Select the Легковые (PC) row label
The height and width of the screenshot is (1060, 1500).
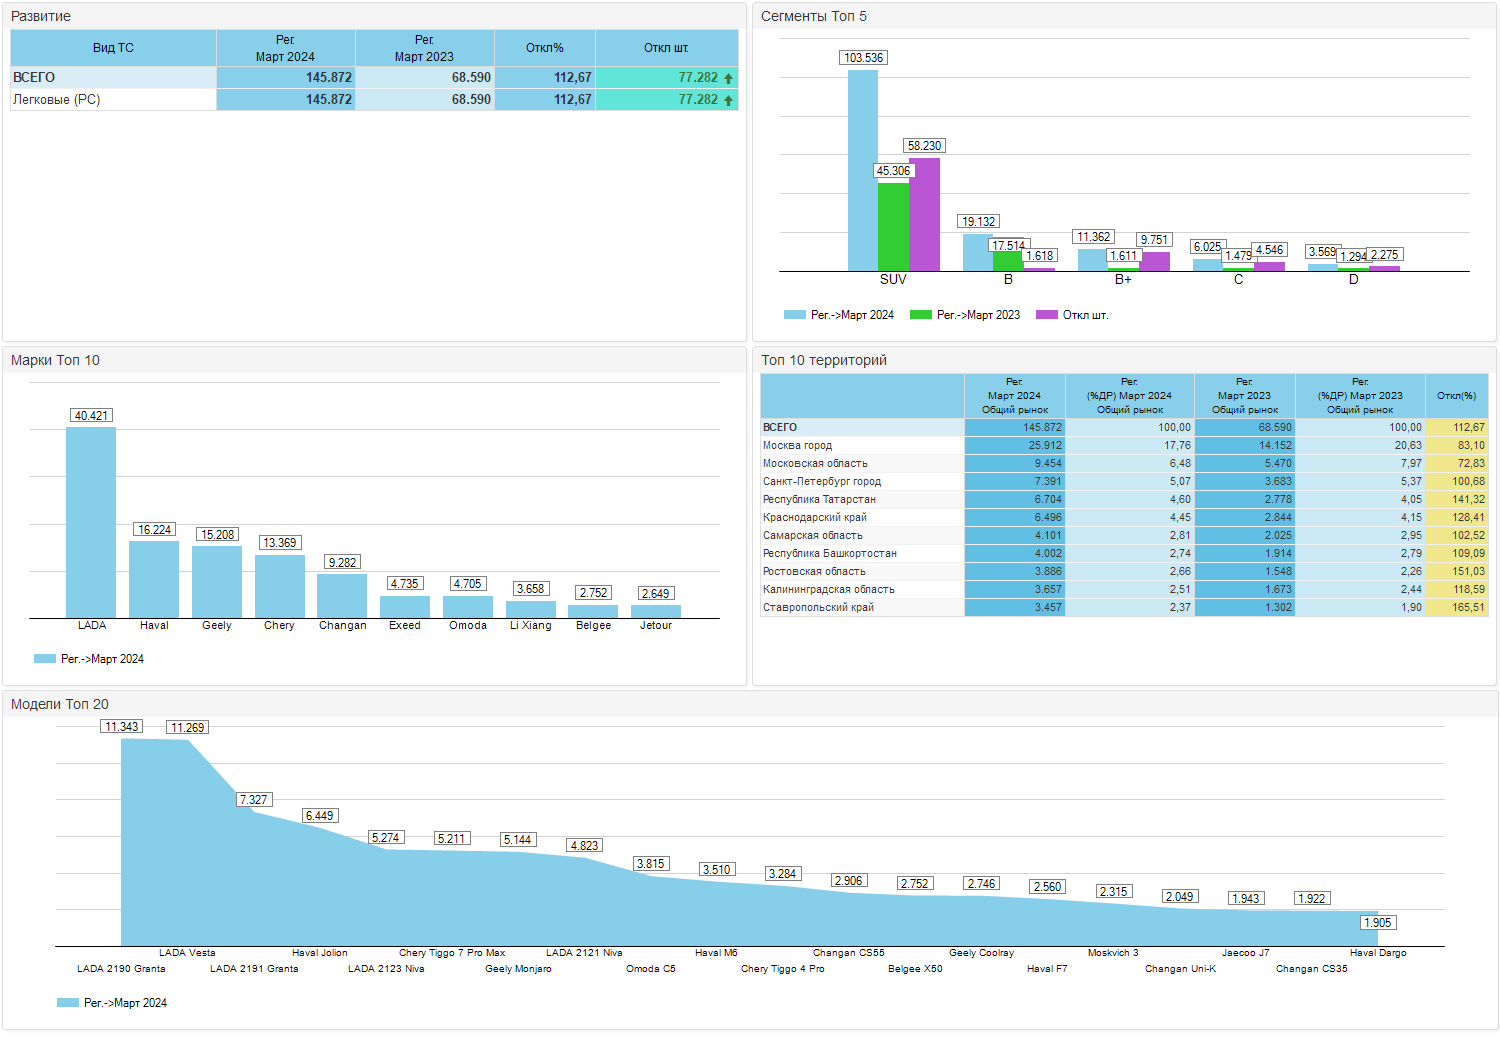point(57,100)
